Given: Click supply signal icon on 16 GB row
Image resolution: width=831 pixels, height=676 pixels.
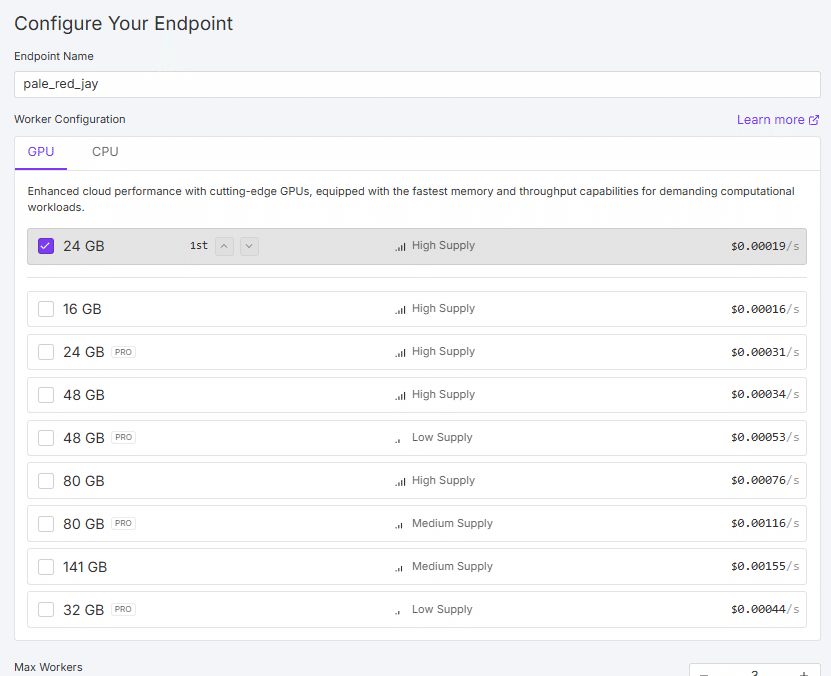Looking at the screenshot, I should (400, 310).
